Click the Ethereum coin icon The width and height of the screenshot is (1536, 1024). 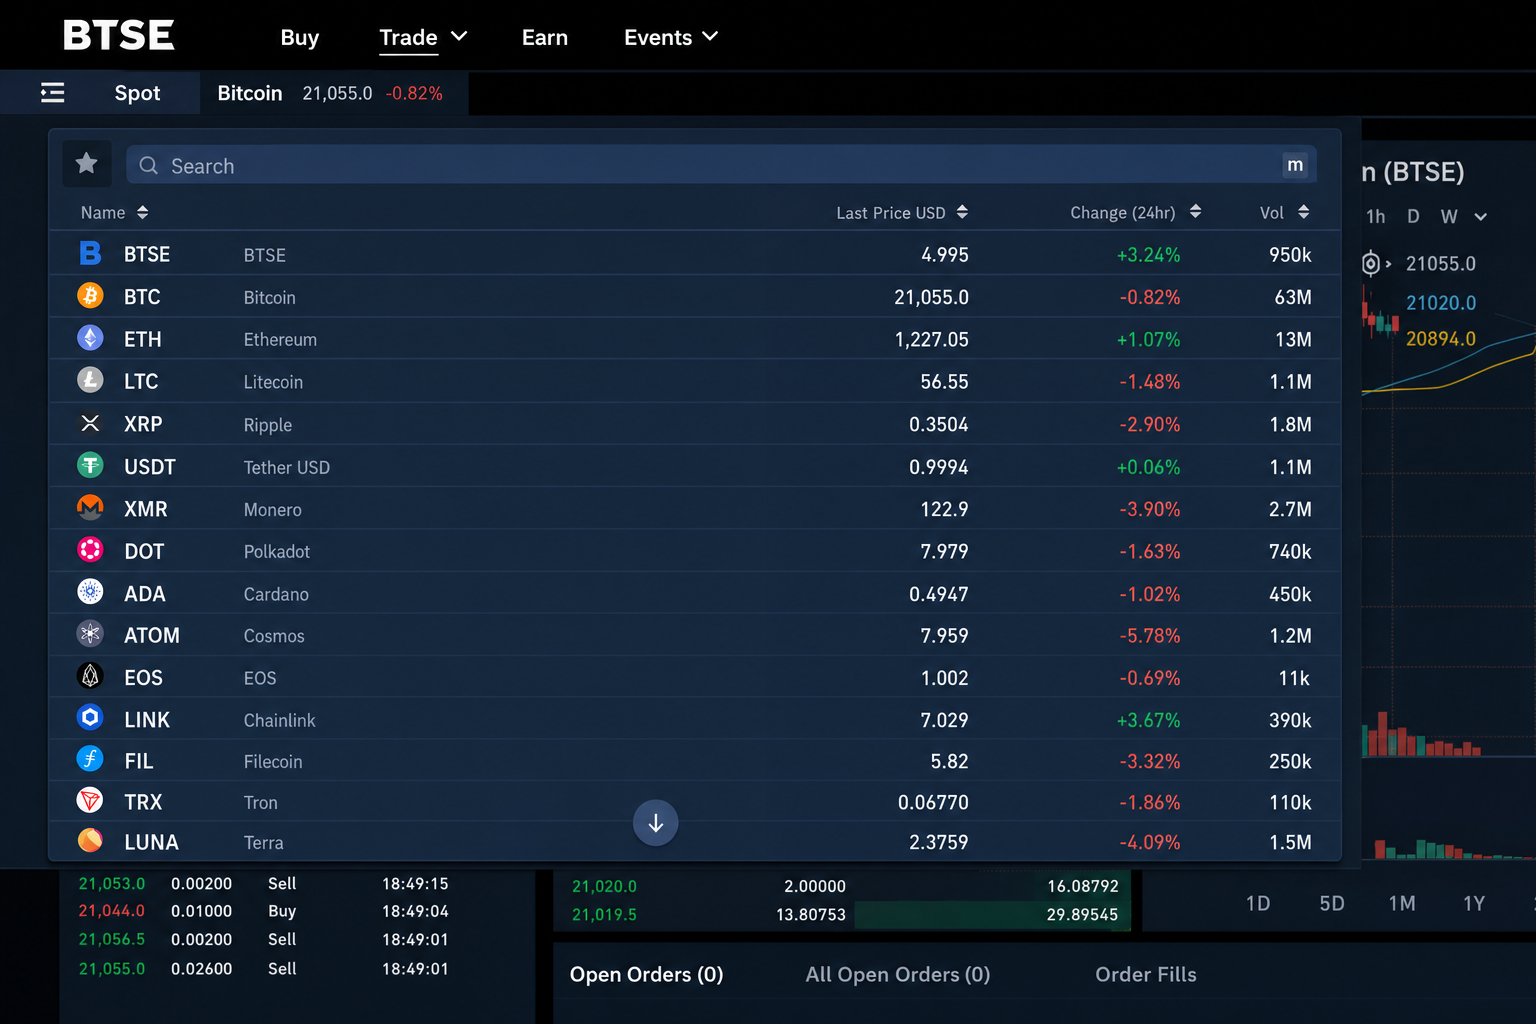tap(90, 338)
